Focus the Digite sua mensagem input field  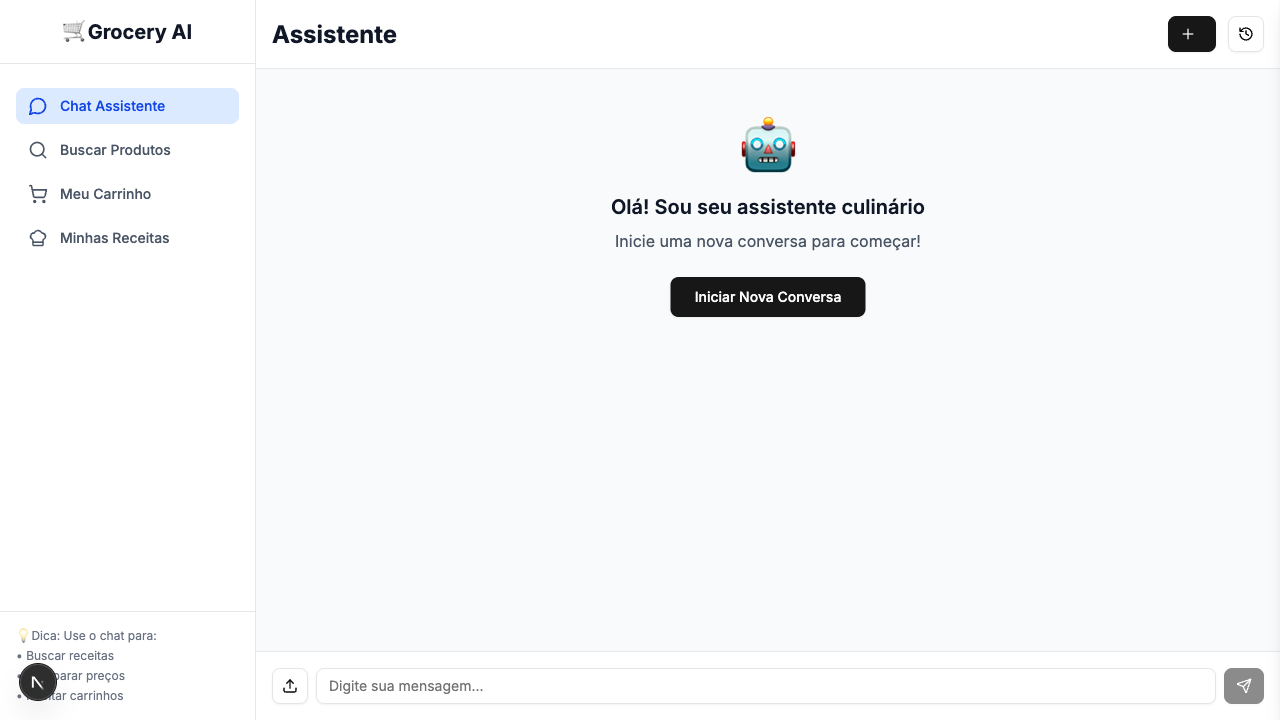[x=765, y=686]
